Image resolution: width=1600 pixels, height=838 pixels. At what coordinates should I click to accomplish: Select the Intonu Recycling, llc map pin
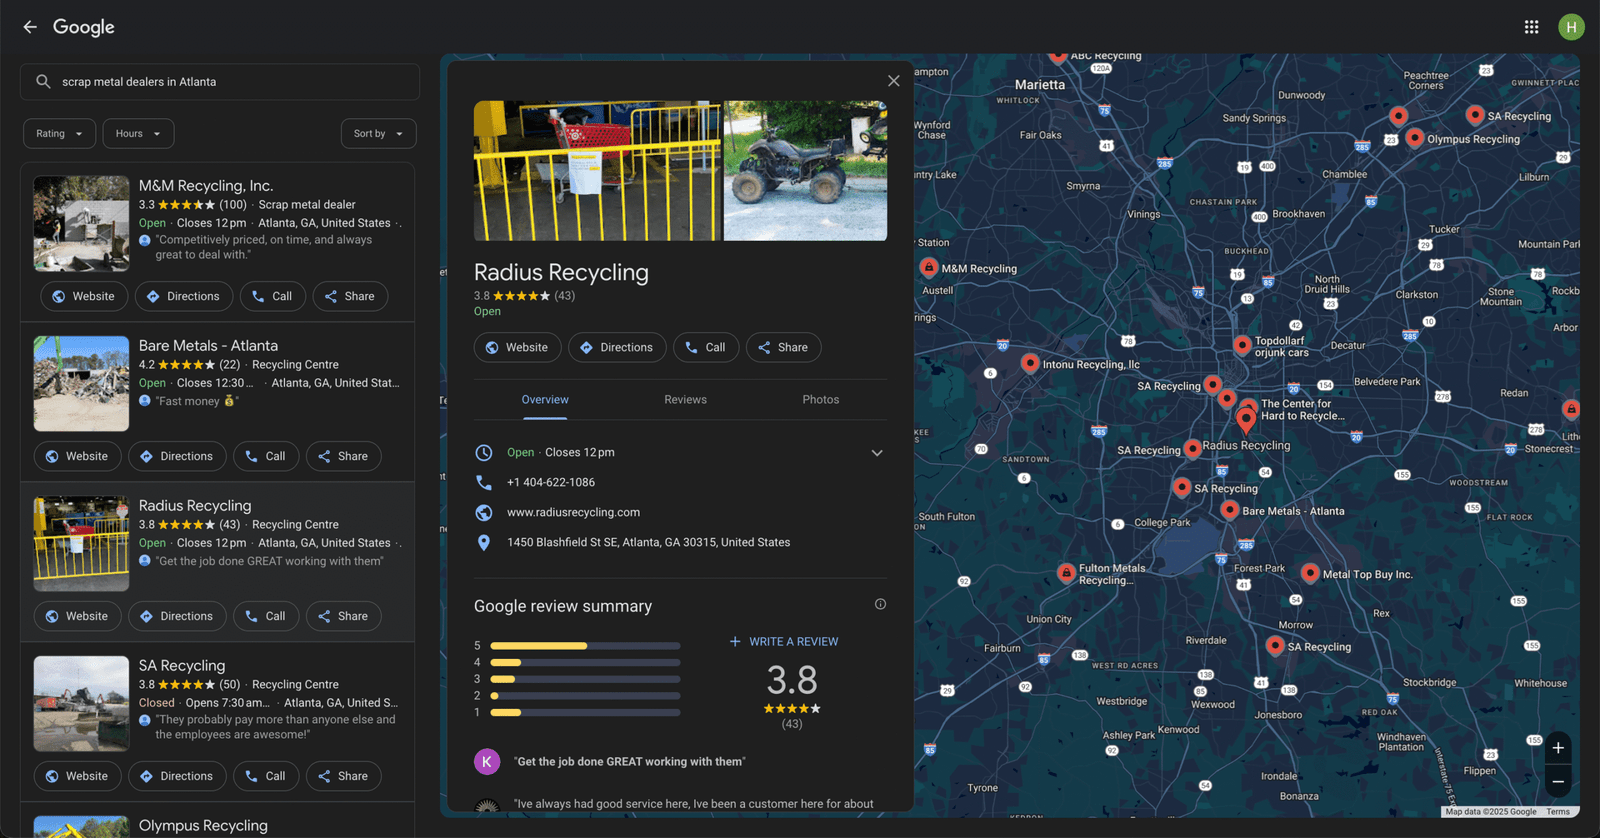[1030, 363]
